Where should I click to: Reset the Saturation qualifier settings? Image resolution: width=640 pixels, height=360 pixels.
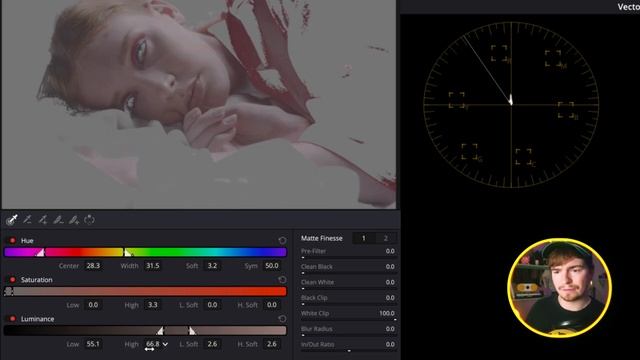coord(282,280)
